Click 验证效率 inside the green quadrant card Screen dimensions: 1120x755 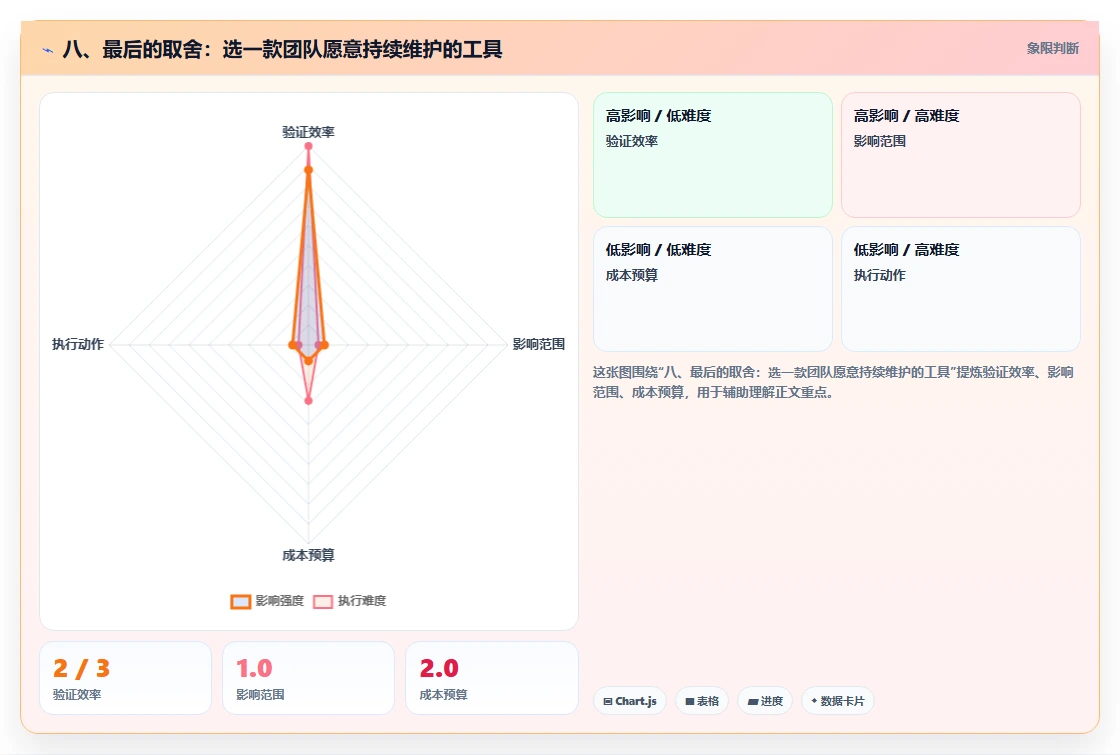[632, 141]
